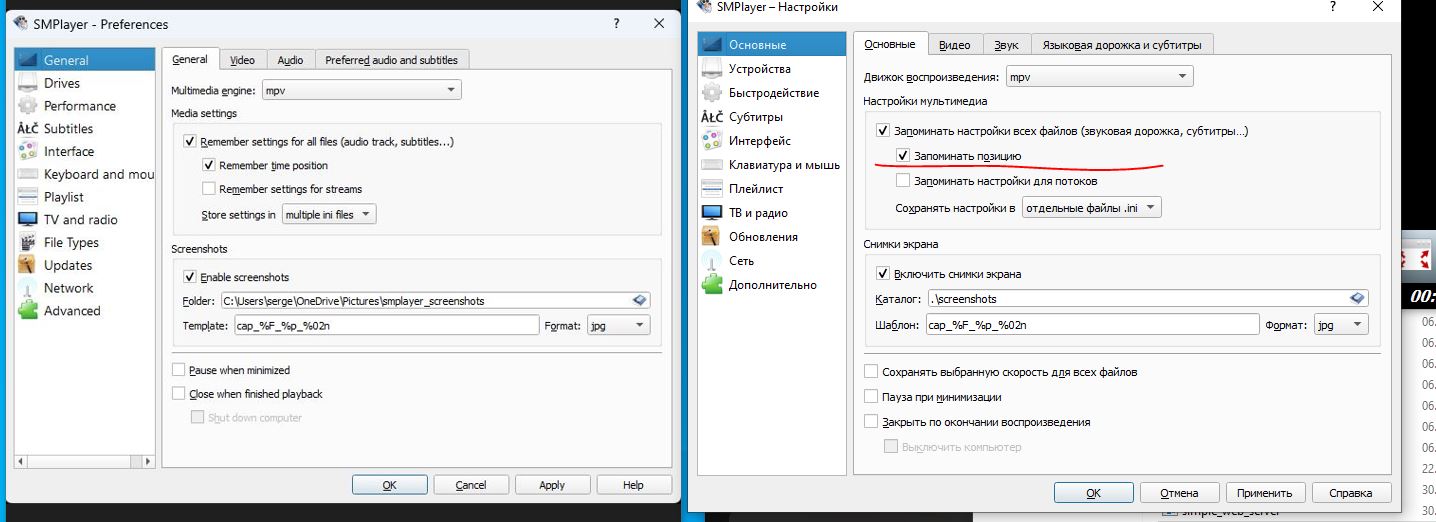Enable Pause when minimized
Viewport: 1436px width, 522px height.
coord(179,370)
